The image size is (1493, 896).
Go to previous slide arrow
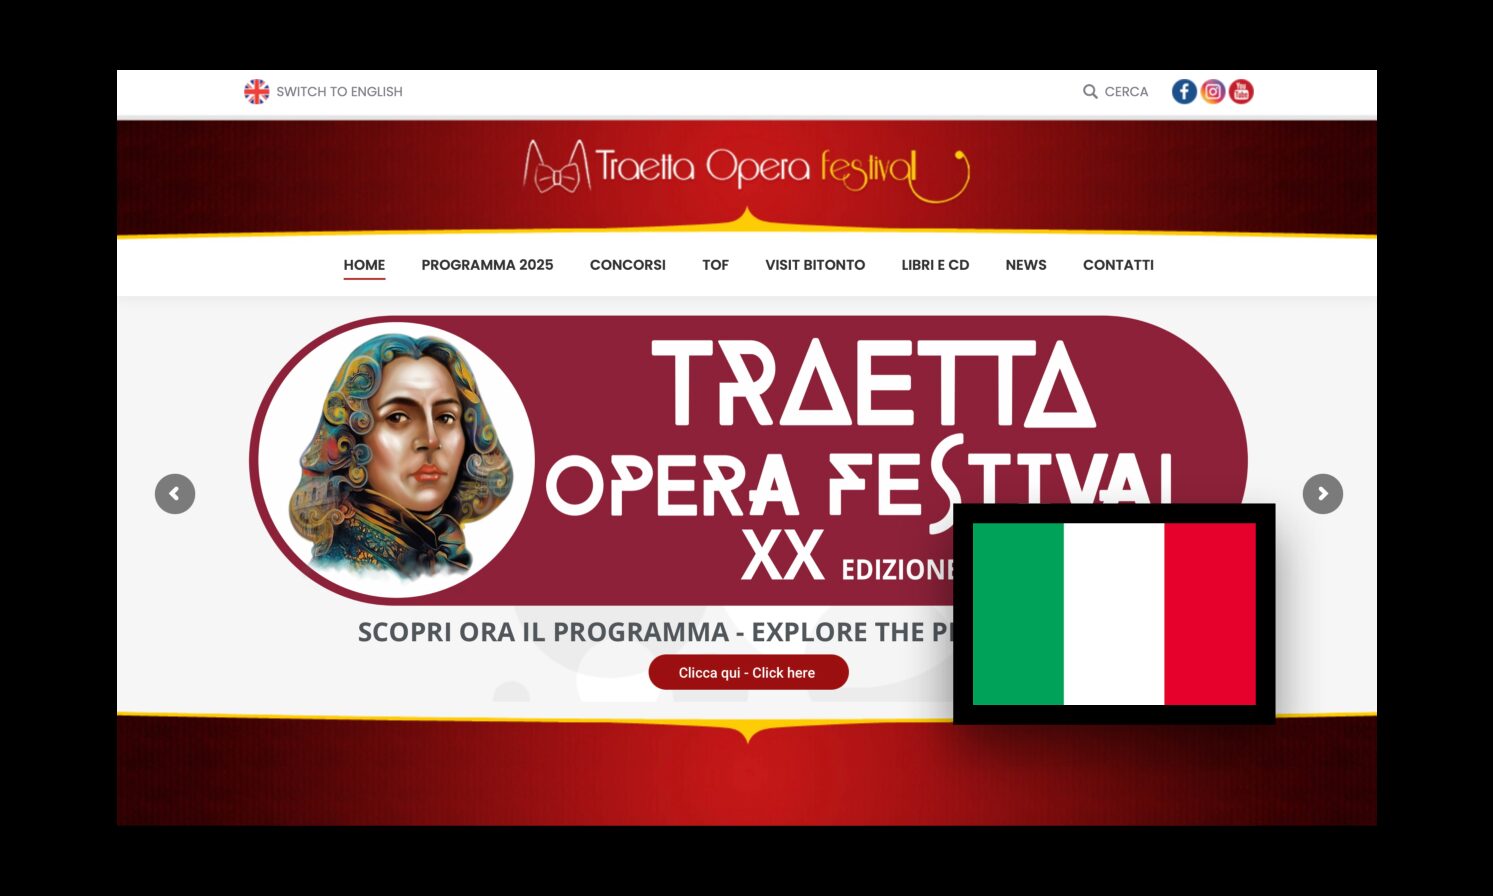pyautogui.click(x=175, y=494)
